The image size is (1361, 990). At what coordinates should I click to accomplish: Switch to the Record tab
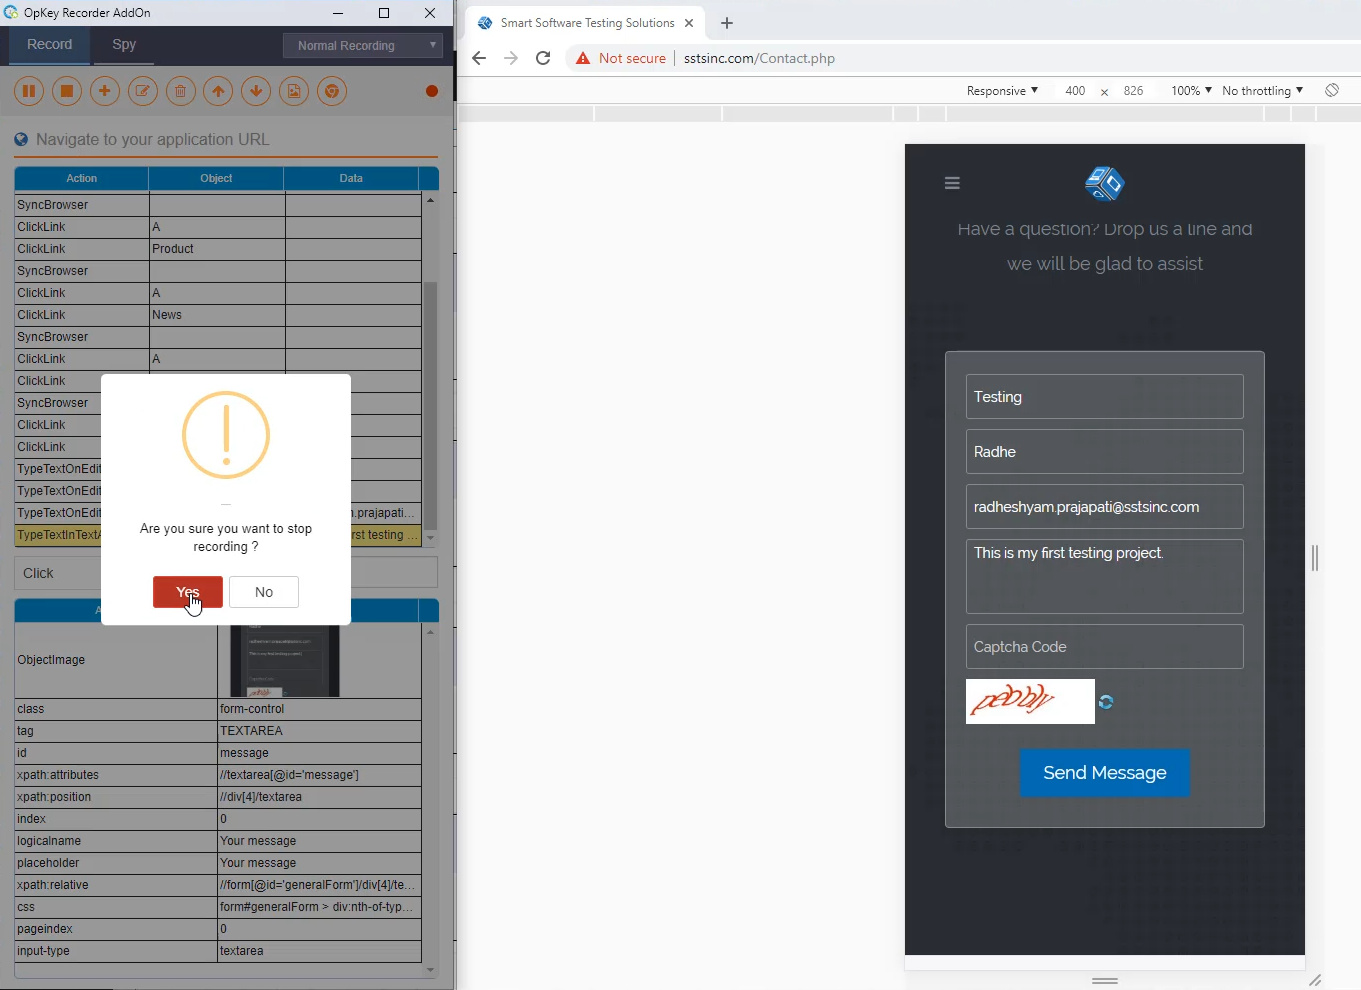point(50,45)
